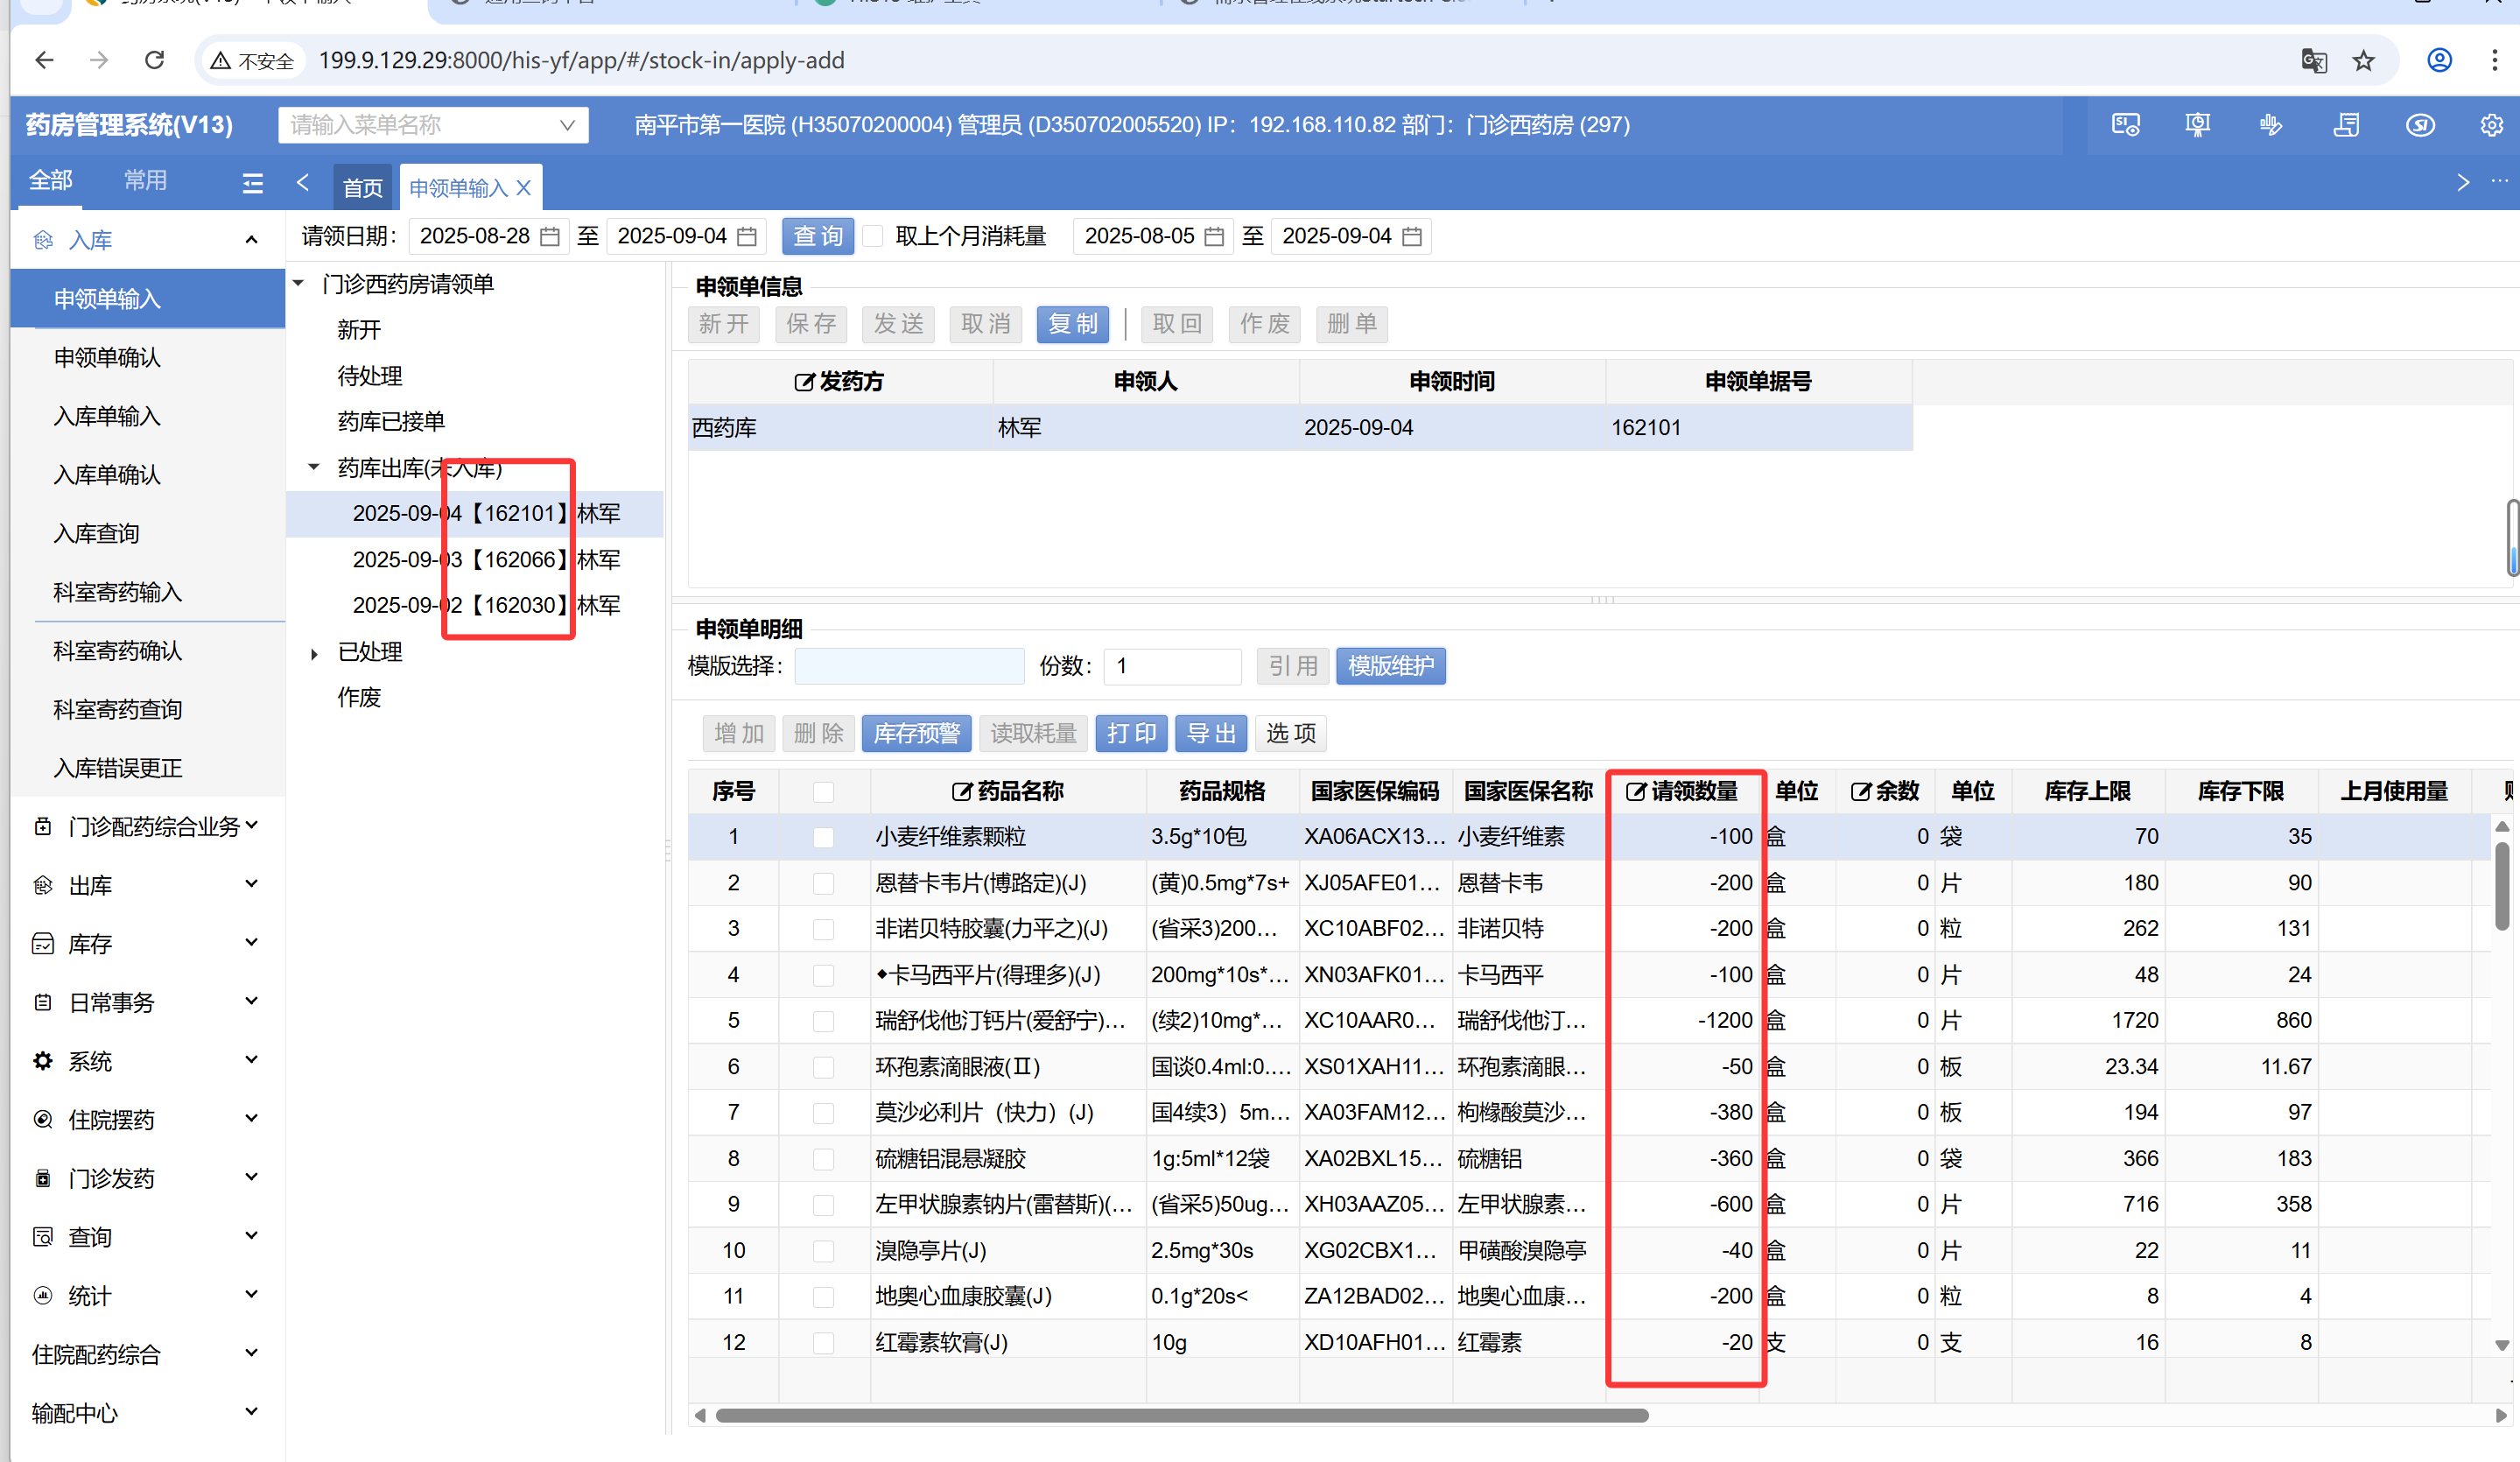
Task: Click the 复制 button
Action: coord(1072,324)
